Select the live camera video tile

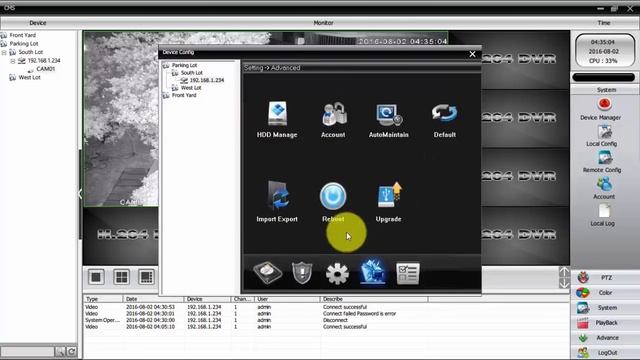(121, 119)
